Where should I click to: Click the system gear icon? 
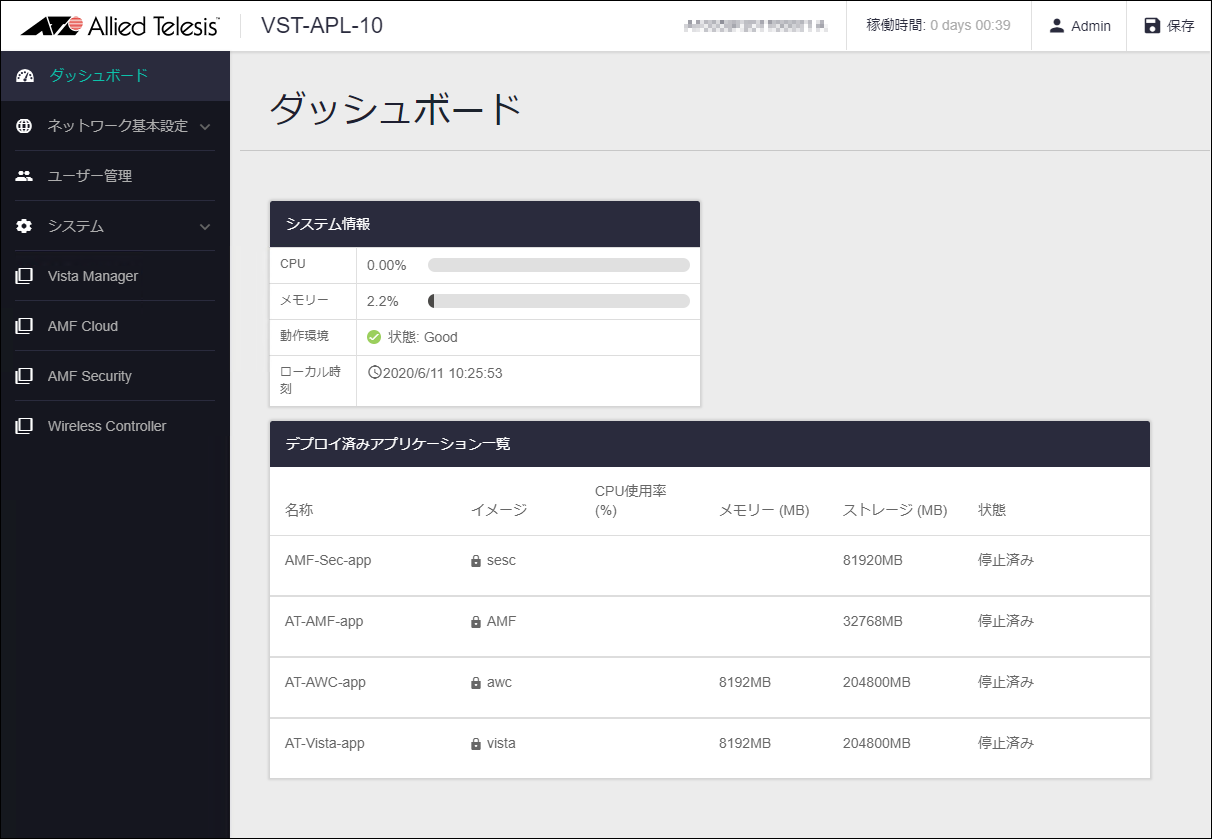[x=25, y=226]
